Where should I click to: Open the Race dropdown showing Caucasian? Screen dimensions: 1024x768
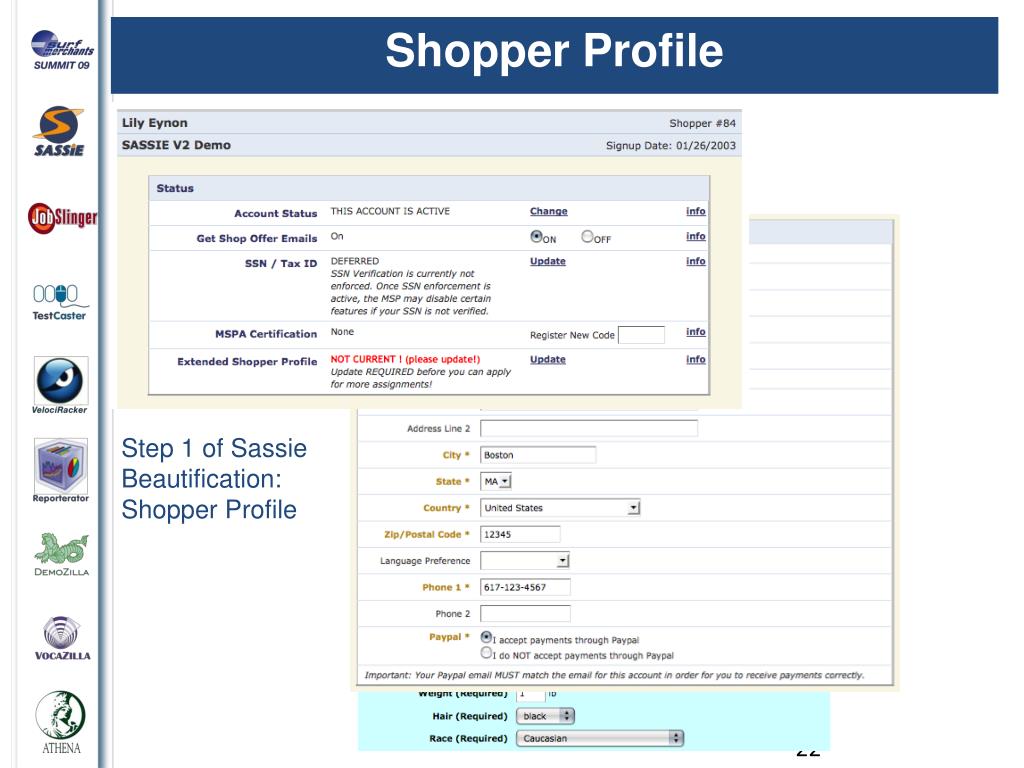coord(599,738)
